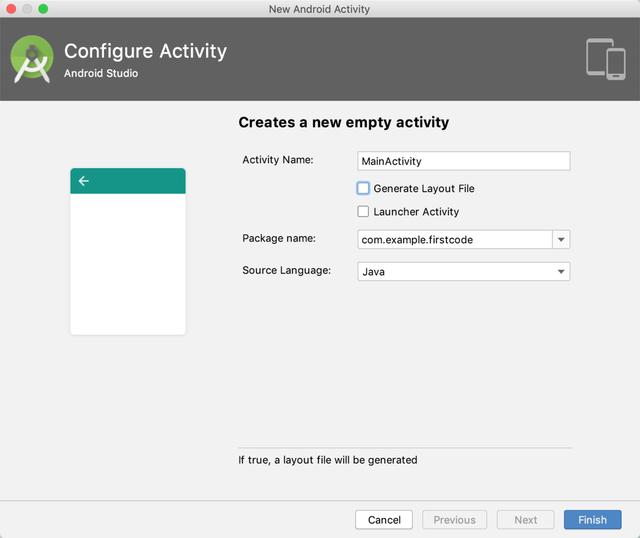This screenshot has width=640, height=538.
Task: Toggle the Launcher Activity checkbox
Action: click(363, 211)
